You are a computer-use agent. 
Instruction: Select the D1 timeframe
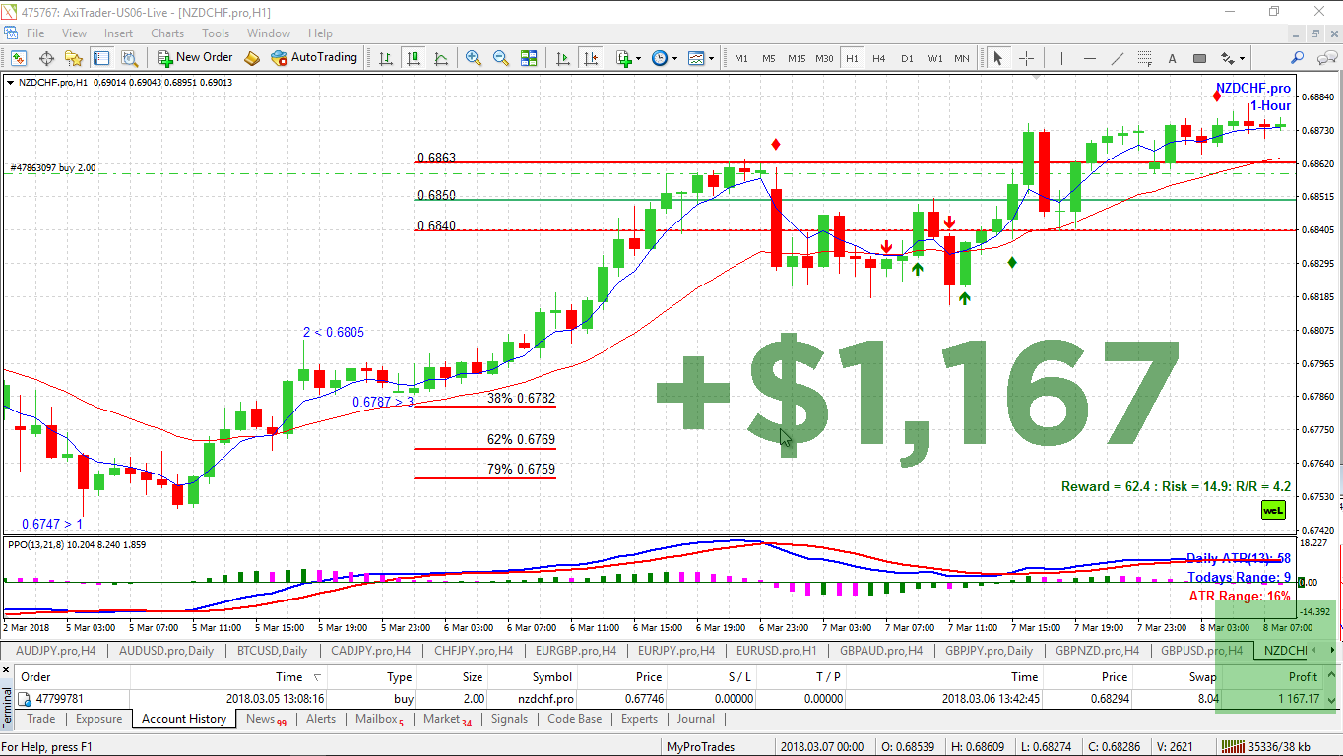coord(907,58)
